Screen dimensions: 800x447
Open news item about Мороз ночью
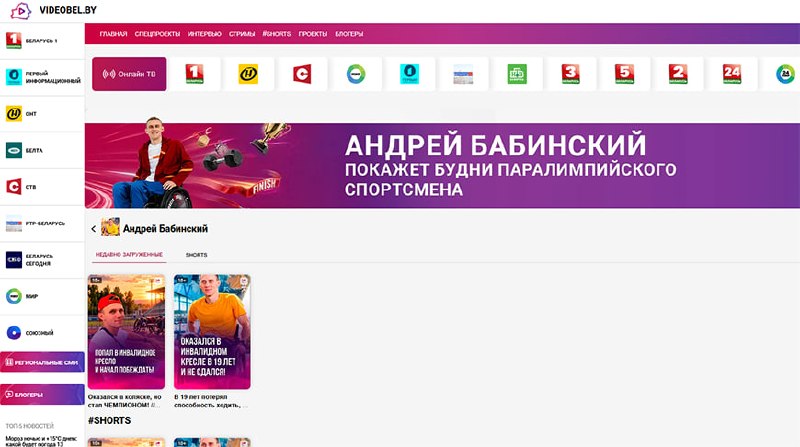[41, 441]
